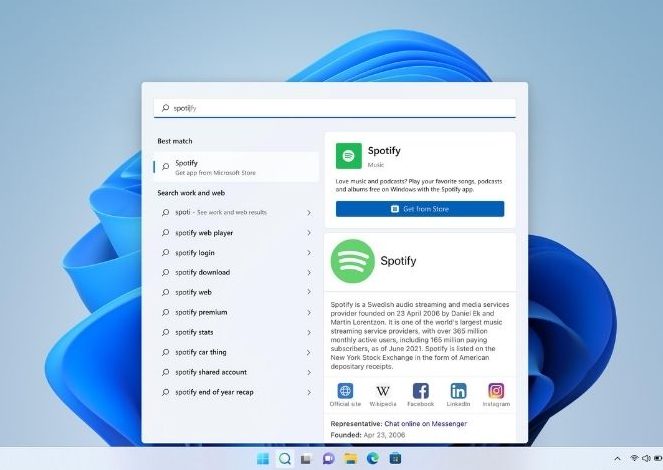Launch Microsoft Edge from the taskbar

pyautogui.click(x=373, y=459)
